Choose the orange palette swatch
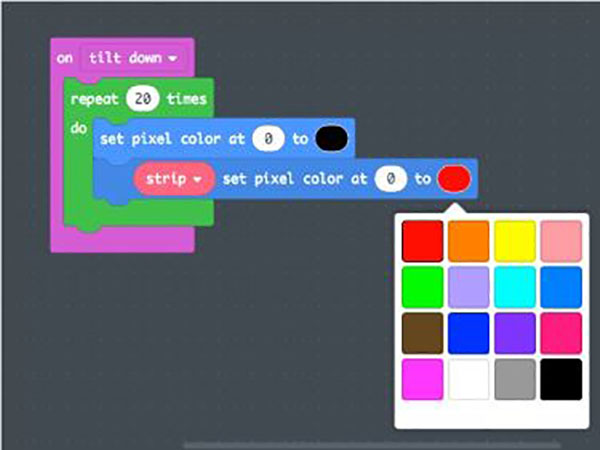Viewport: 600px width, 450px height. [468, 241]
